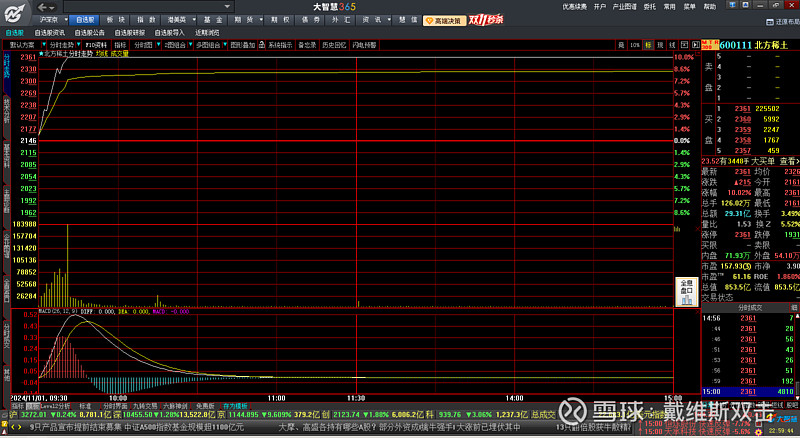Image resolution: width=800 pixels, height=438 pixels.
Task: Expand the 多图组合 dropdown arrow
Action: [224, 45]
